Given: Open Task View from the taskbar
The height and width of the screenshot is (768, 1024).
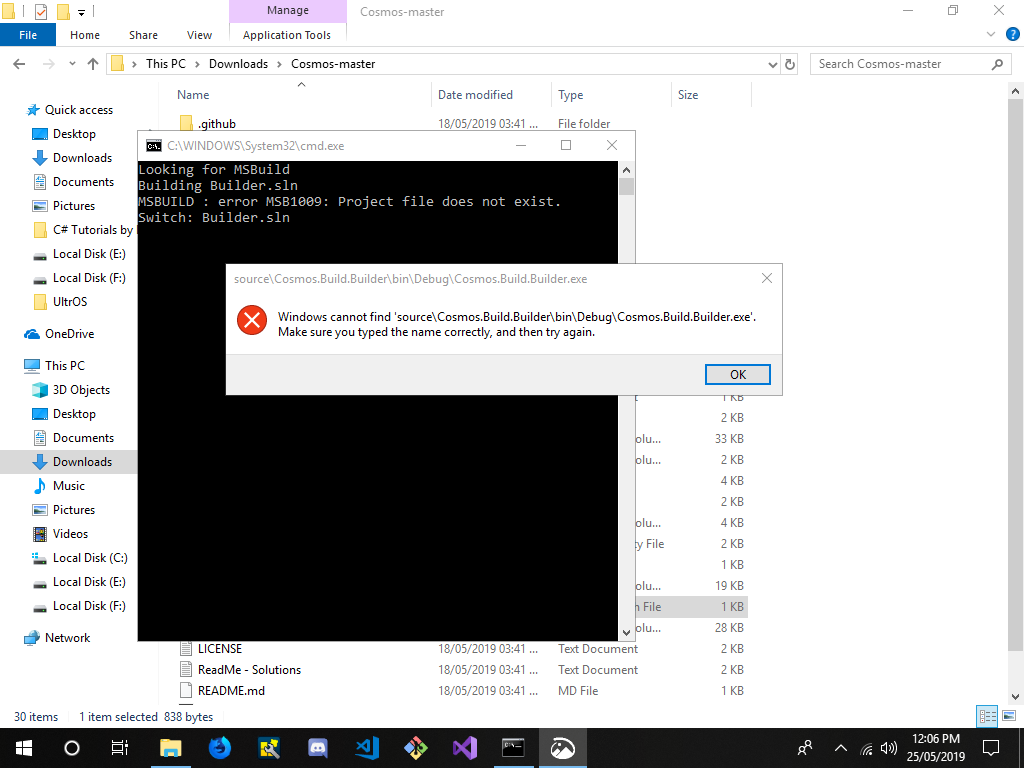Looking at the screenshot, I should 119,748.
